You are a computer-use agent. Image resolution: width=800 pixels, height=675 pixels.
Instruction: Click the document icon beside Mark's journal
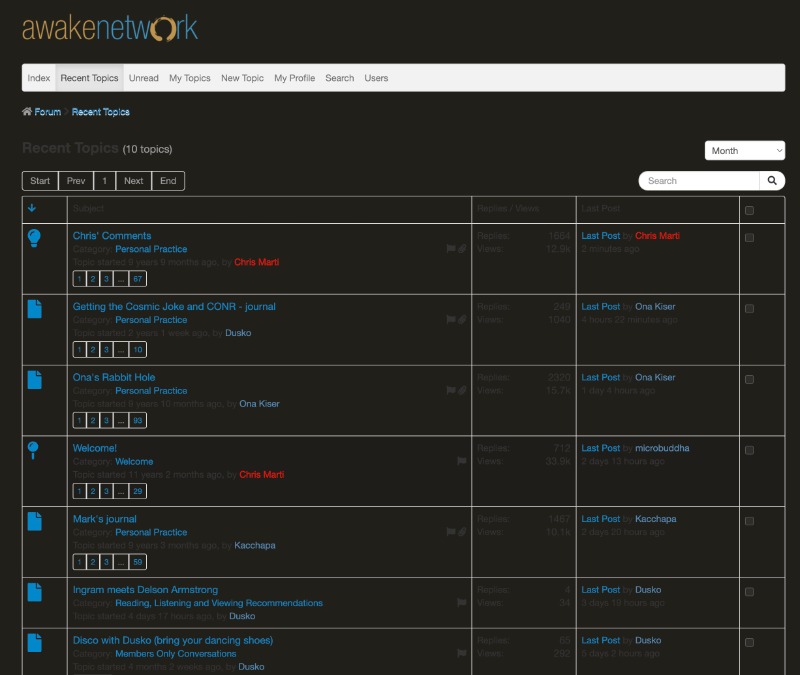(x=34, y=521)
